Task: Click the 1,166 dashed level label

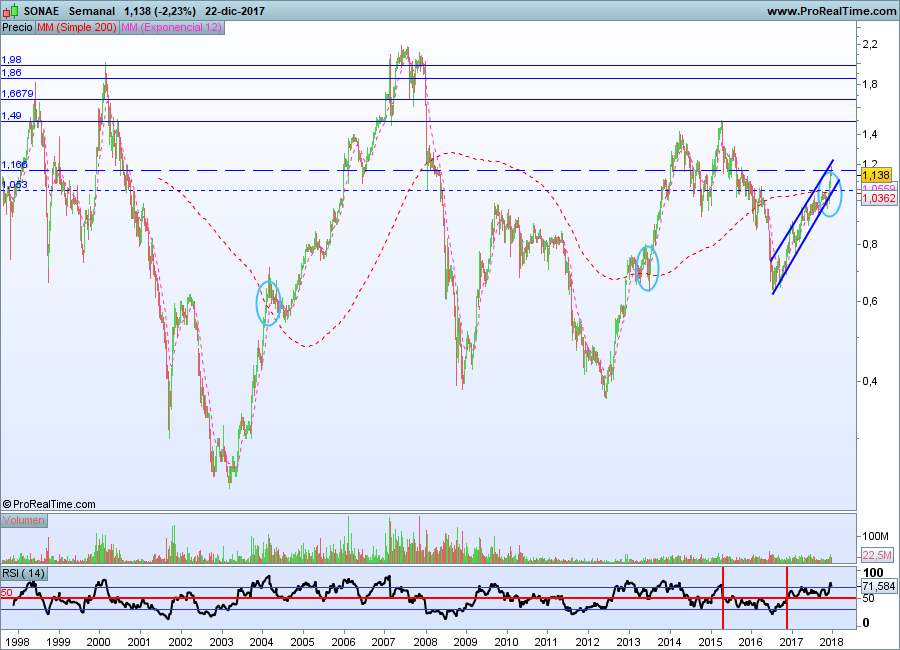Action: (14, 165)
